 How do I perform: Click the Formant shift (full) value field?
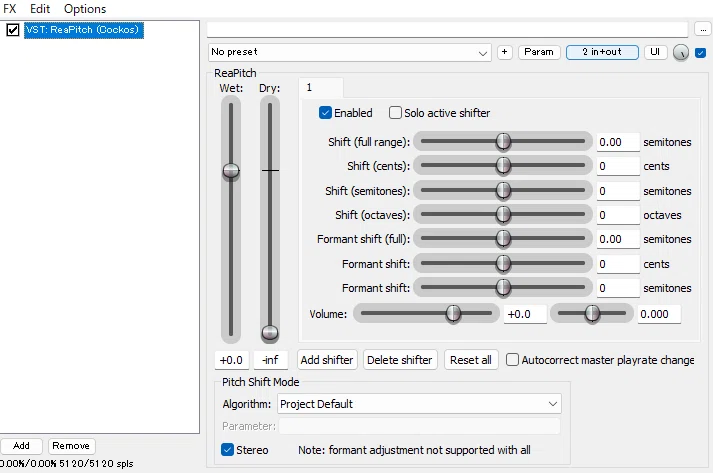tap(618, 239)
